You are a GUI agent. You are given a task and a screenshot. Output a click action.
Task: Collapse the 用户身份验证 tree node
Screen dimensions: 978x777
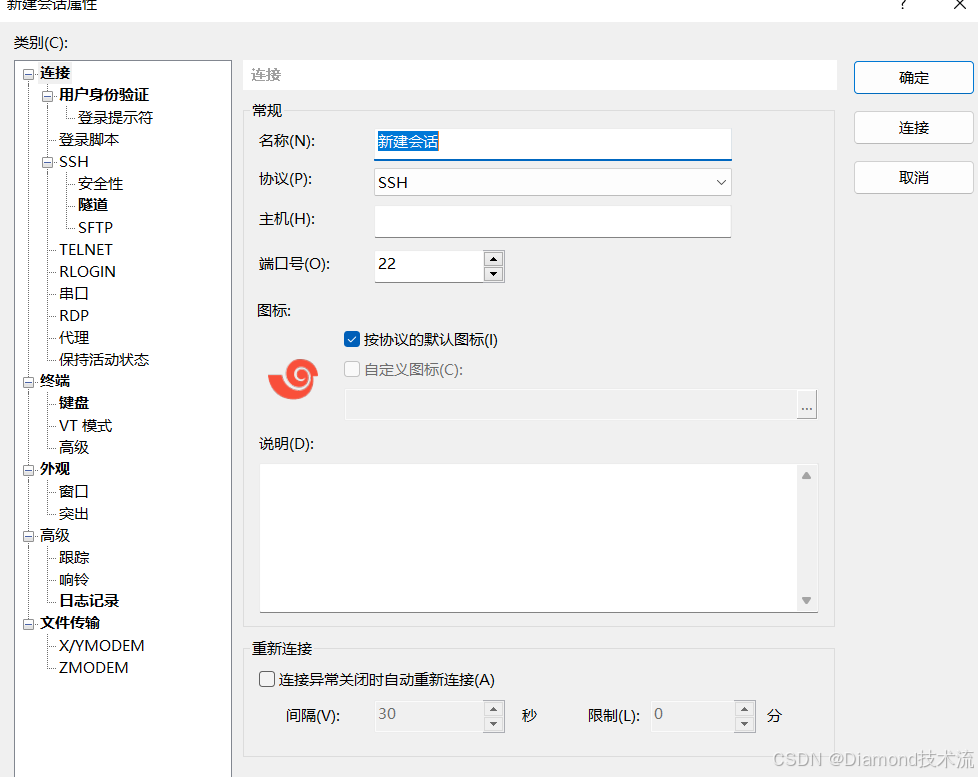(47, 96)
